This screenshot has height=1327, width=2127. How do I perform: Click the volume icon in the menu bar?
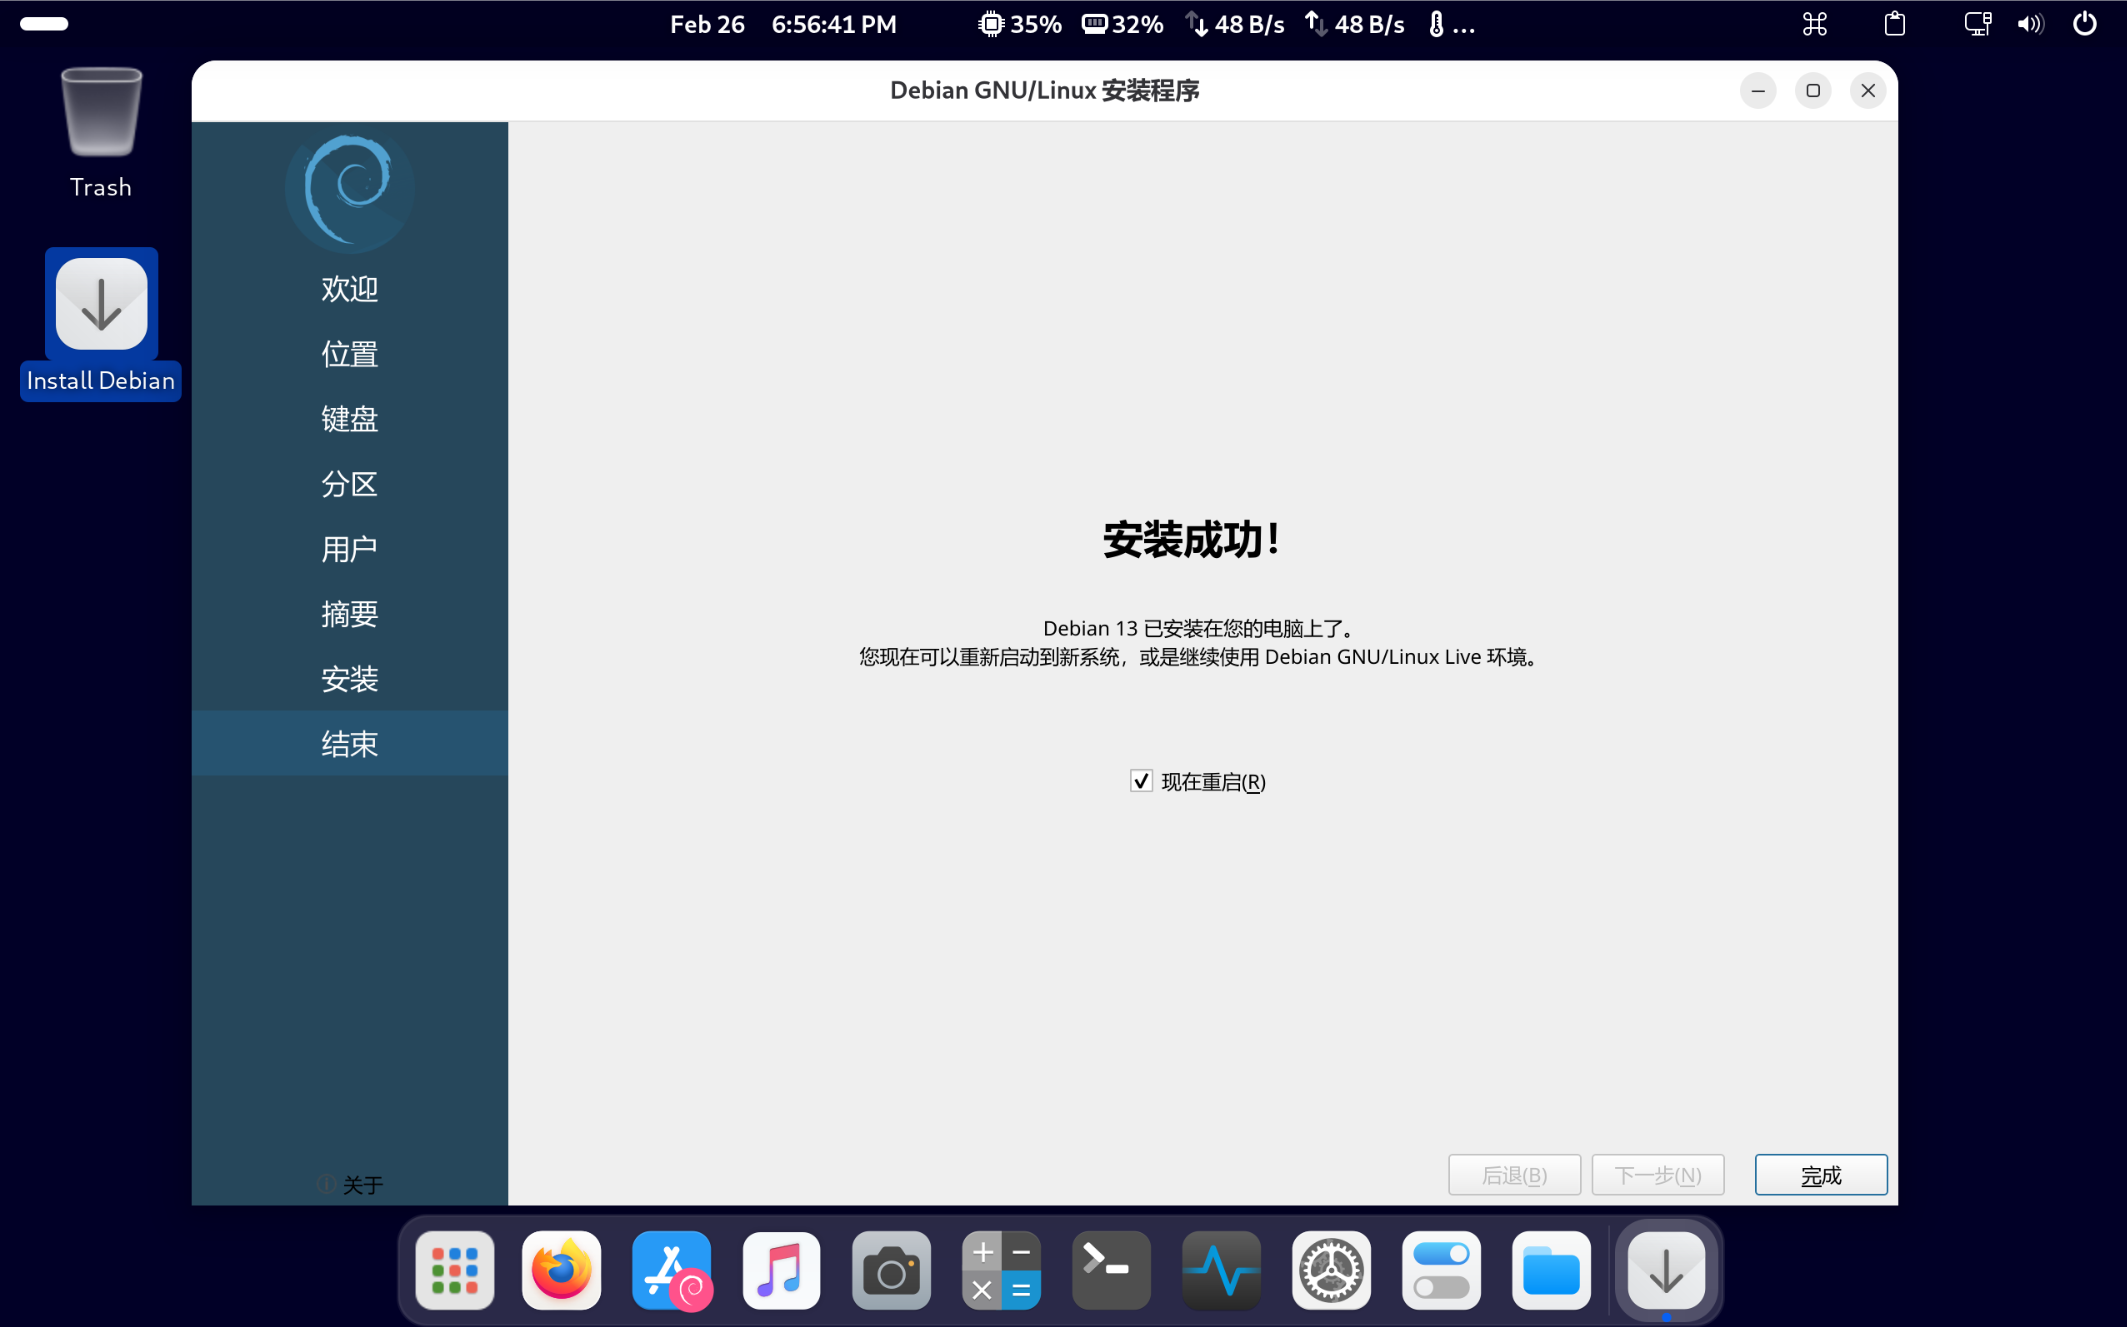(2030, 23)
